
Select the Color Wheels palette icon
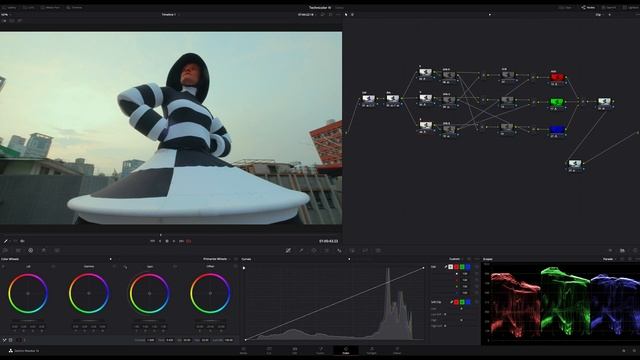[31, 250]
